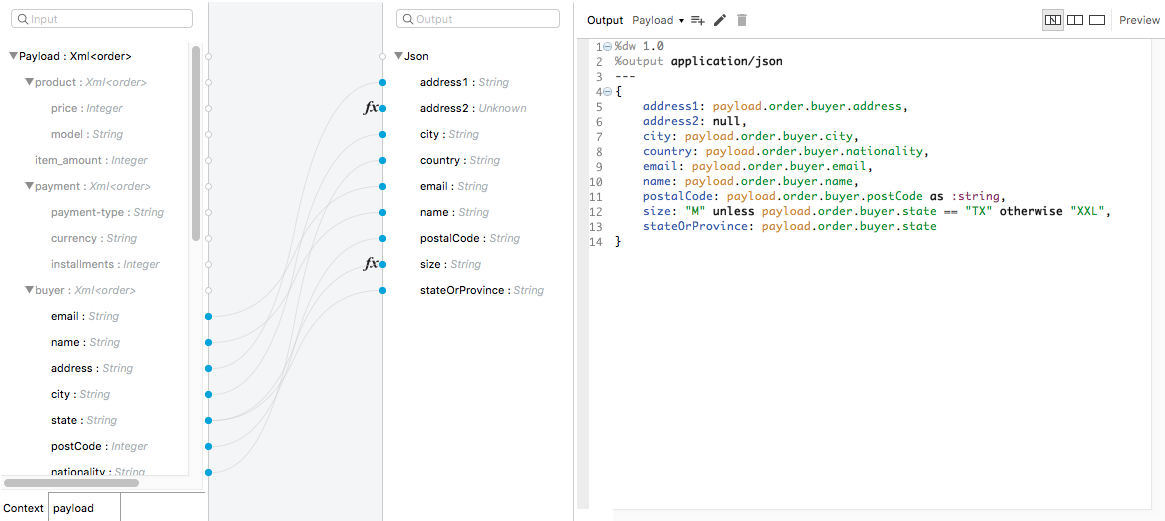Click the Preview button
The width and height of the screenshot is (1165, 521).
tap(1139, 20)
